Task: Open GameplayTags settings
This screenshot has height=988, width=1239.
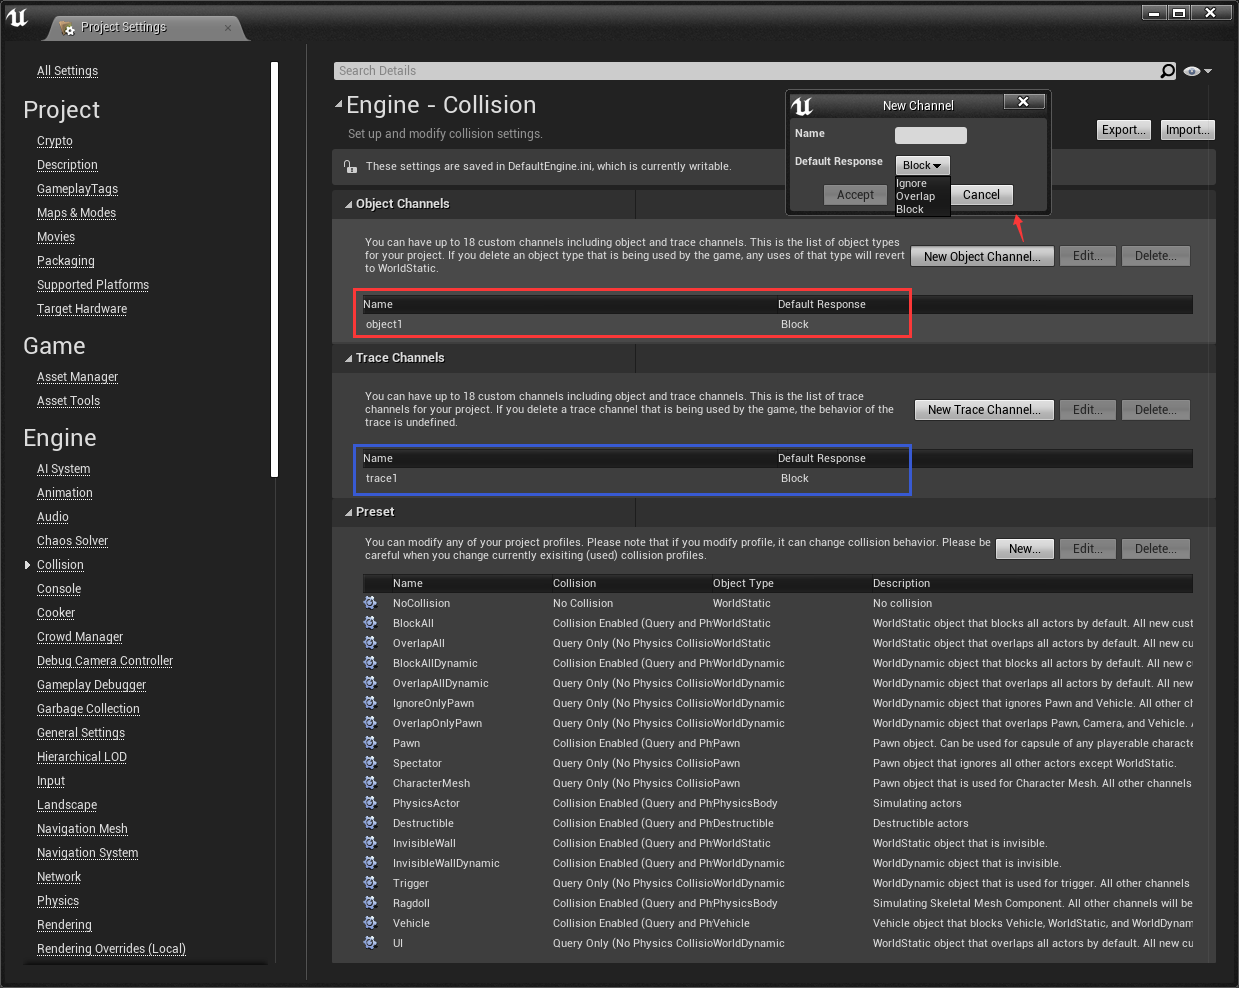Action: point(77,189)
